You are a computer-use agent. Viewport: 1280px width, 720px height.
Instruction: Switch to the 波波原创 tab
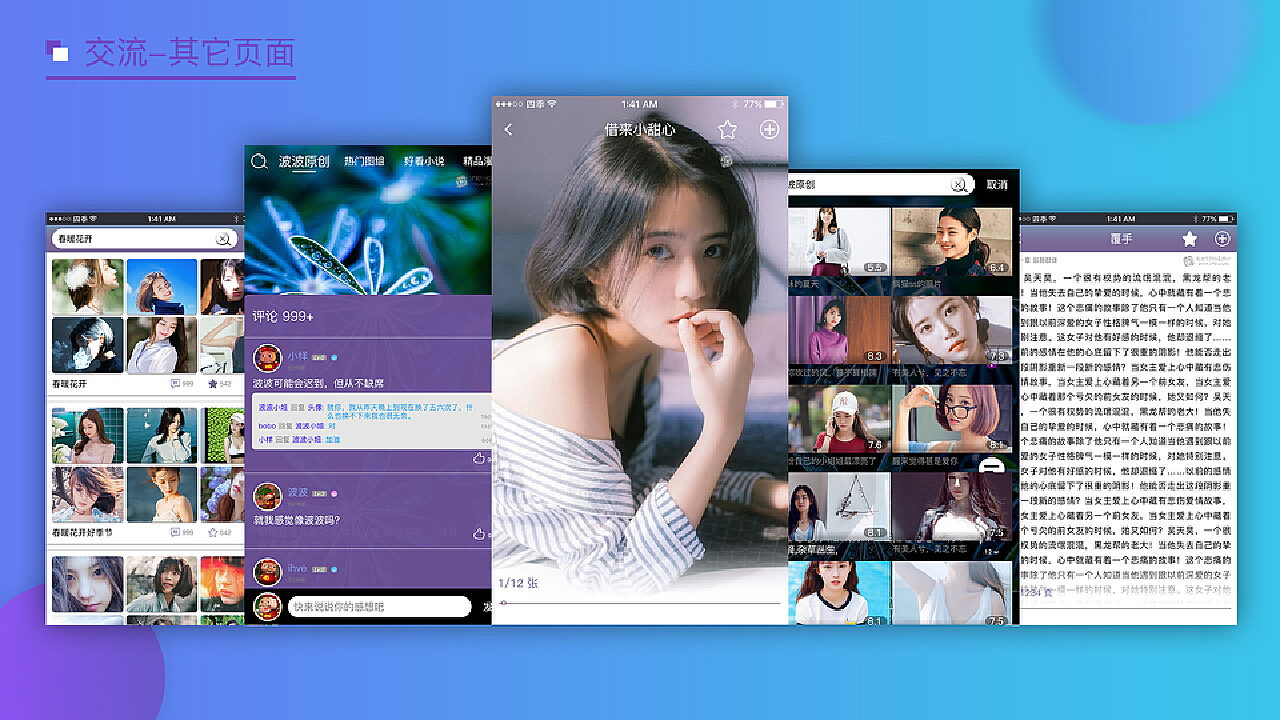304,161
